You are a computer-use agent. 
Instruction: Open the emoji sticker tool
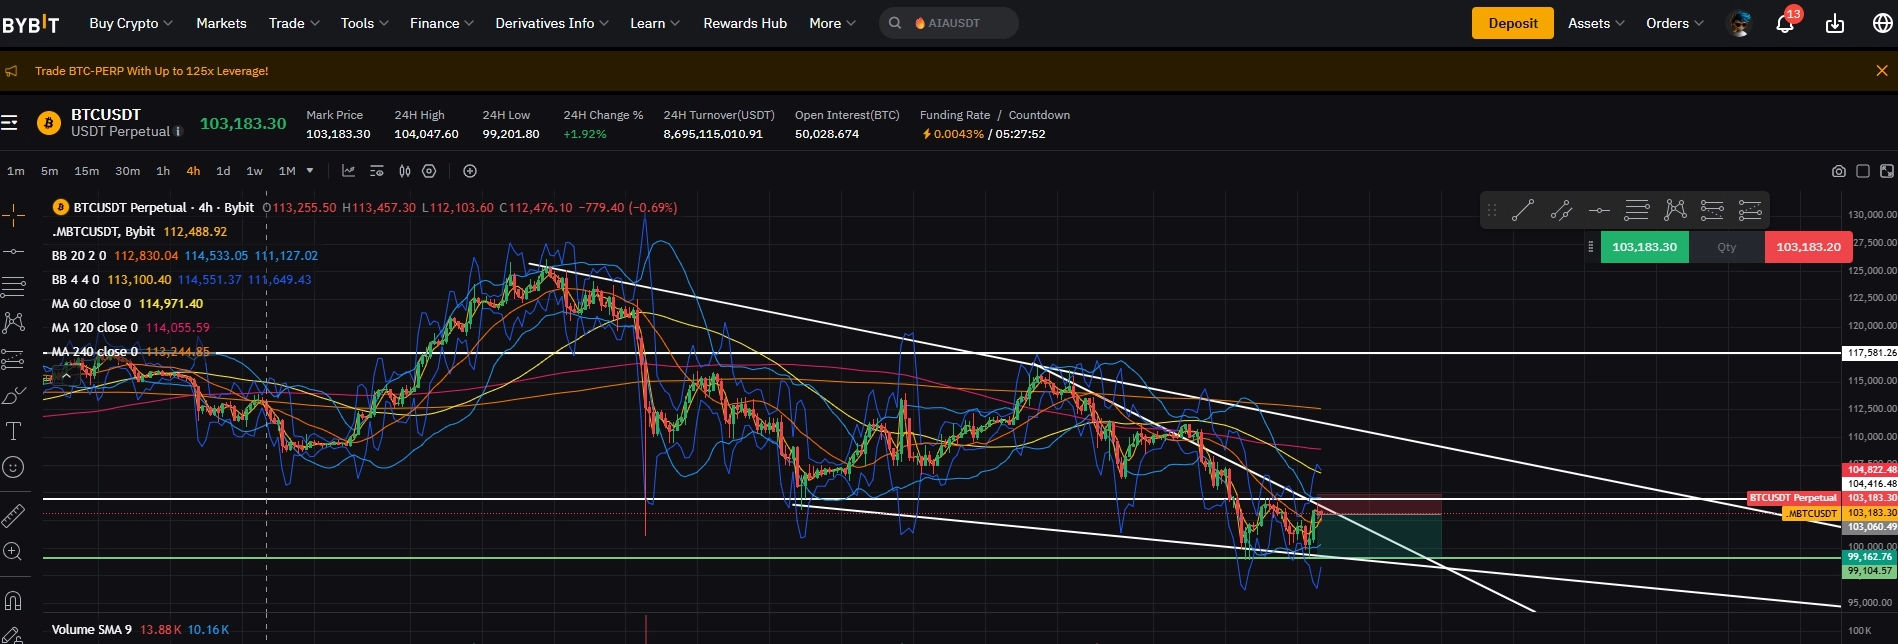13,467
